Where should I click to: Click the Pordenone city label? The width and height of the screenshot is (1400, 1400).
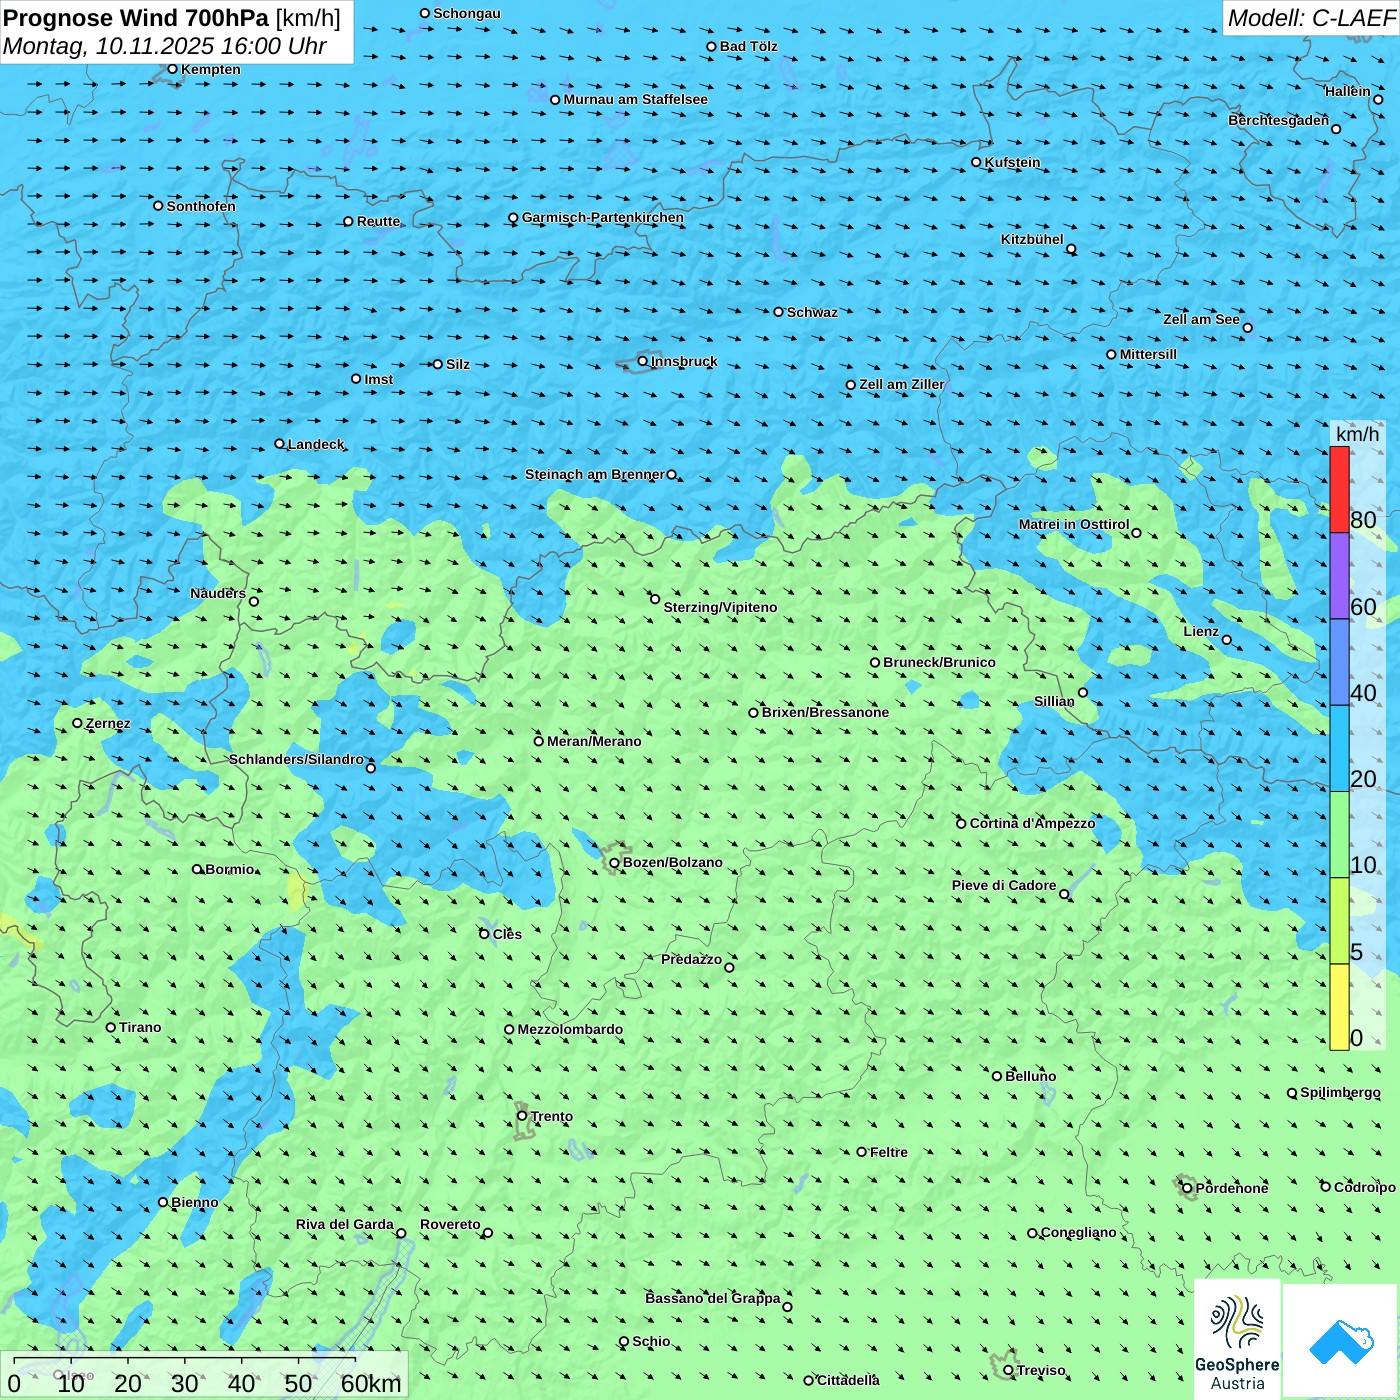[x=1232, y=1188]
